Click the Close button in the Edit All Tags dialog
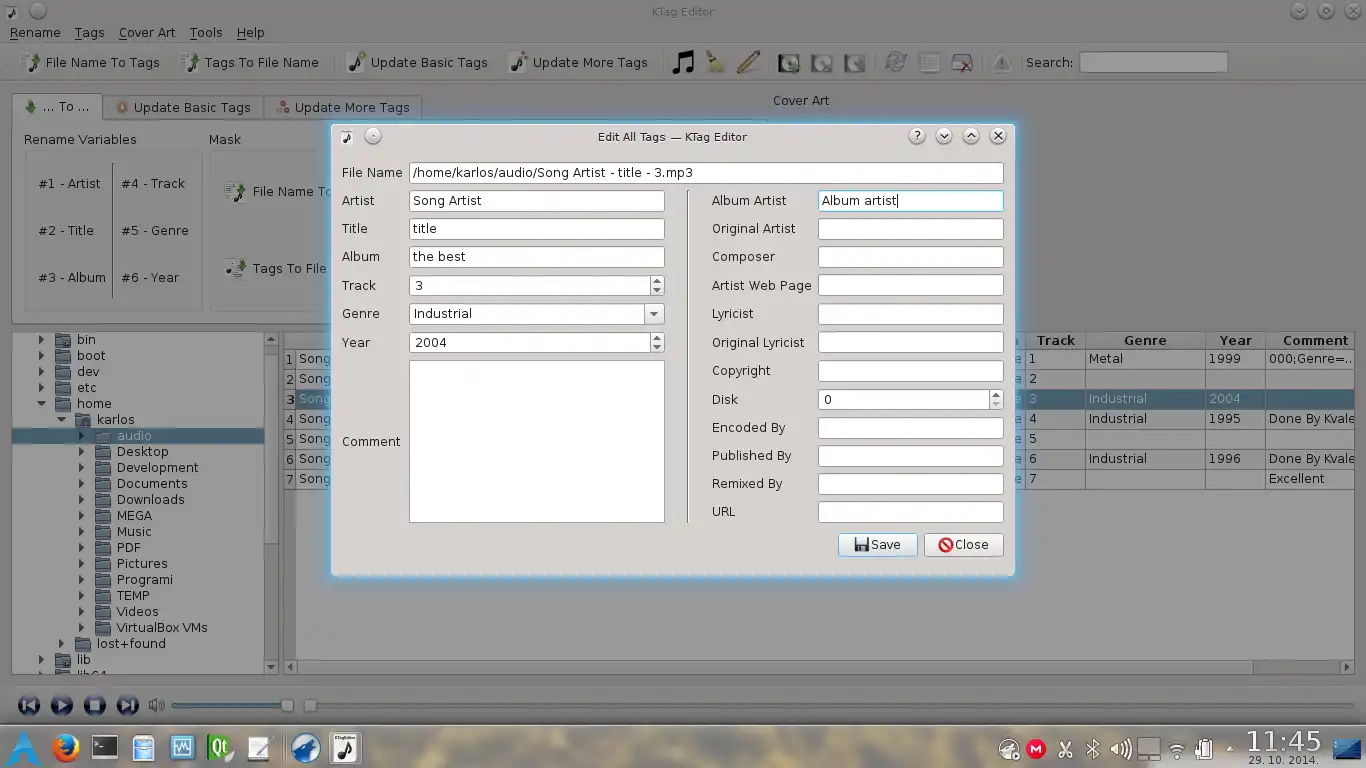 963,545
